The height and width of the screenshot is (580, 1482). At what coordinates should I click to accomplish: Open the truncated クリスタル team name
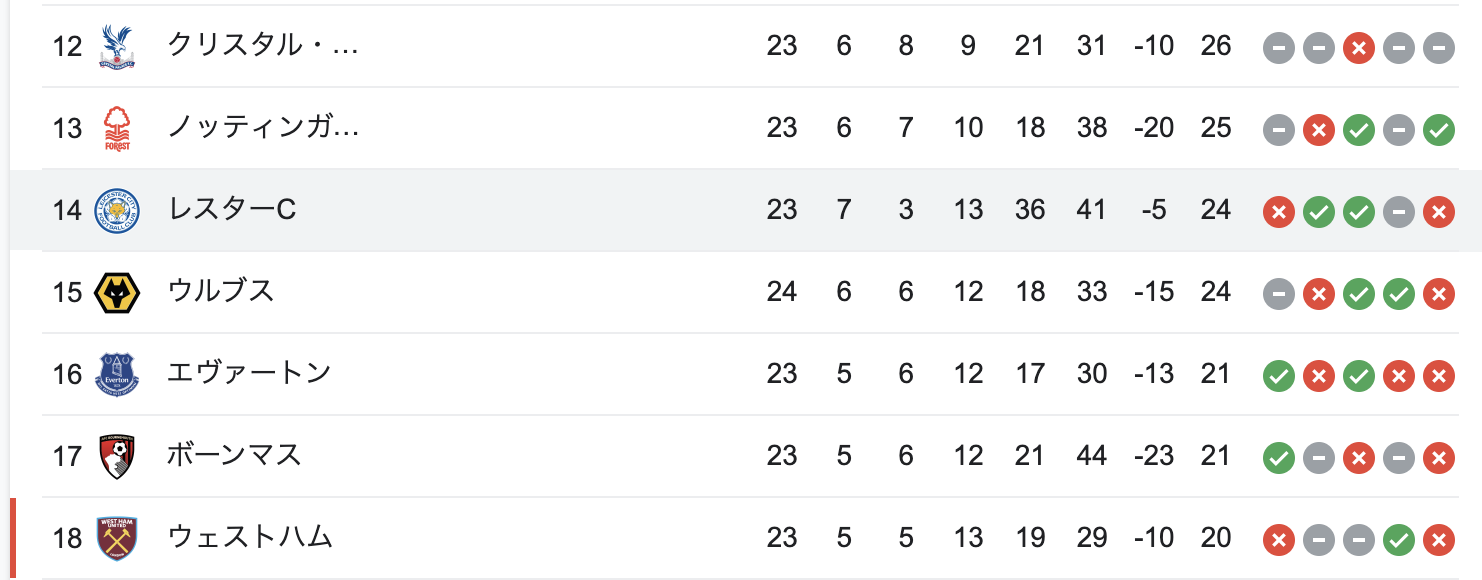263,46
